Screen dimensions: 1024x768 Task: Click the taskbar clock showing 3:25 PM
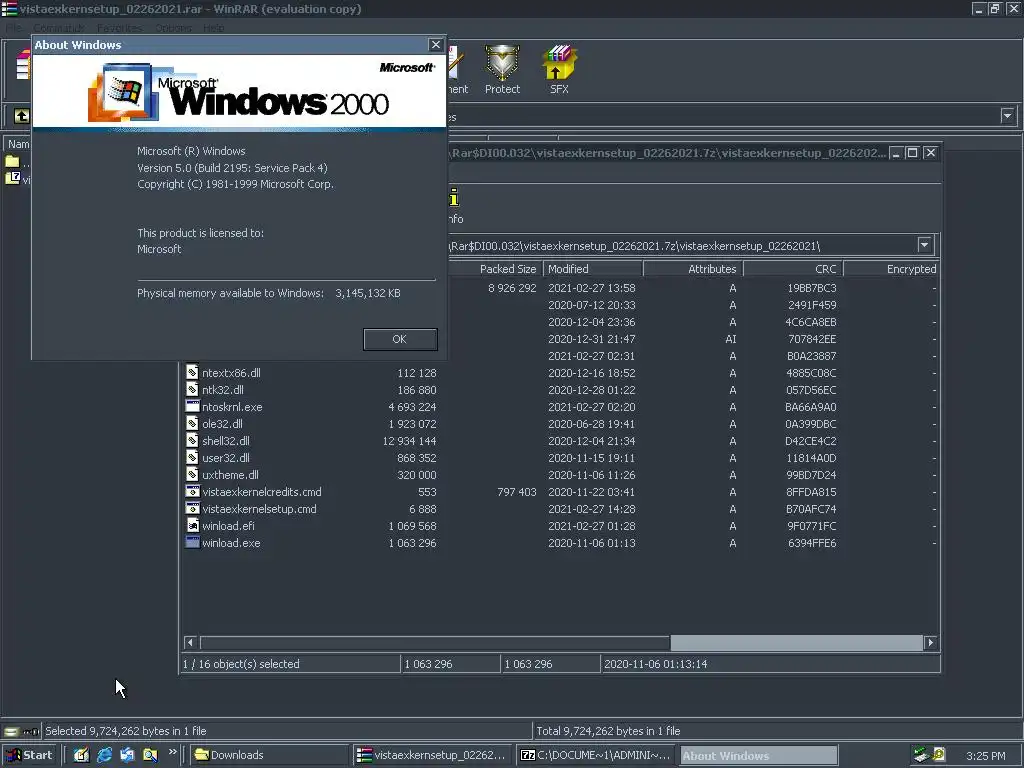click(985, 756)
